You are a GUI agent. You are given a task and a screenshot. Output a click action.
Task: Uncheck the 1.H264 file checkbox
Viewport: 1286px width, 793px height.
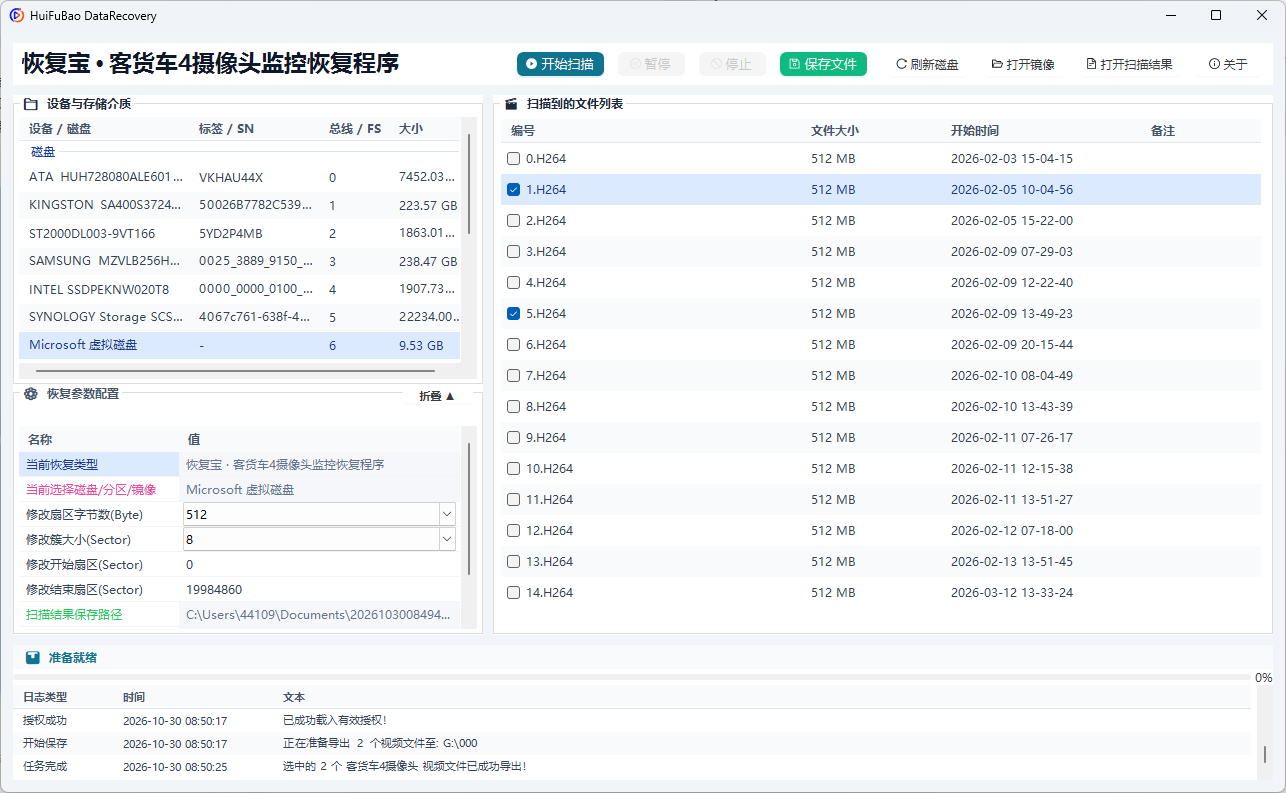point(514,190)
